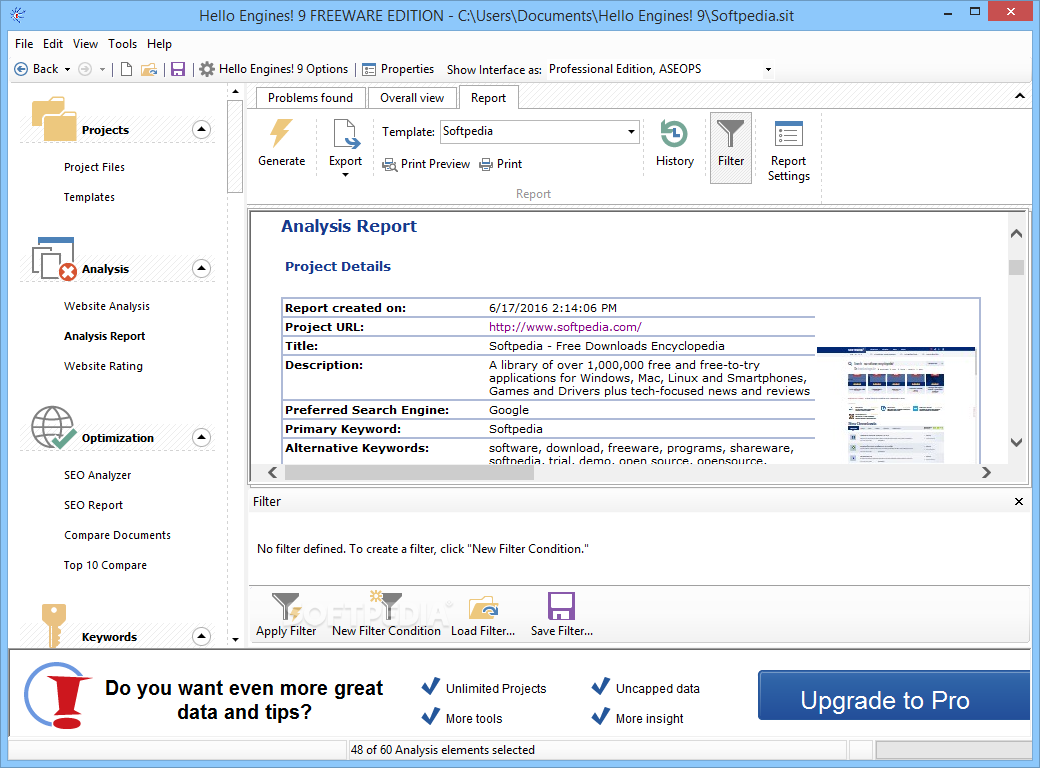The width and height of the screenshot is (1040, 768).
Task: Click the Keywords key icon
Action: click(53, 625)
